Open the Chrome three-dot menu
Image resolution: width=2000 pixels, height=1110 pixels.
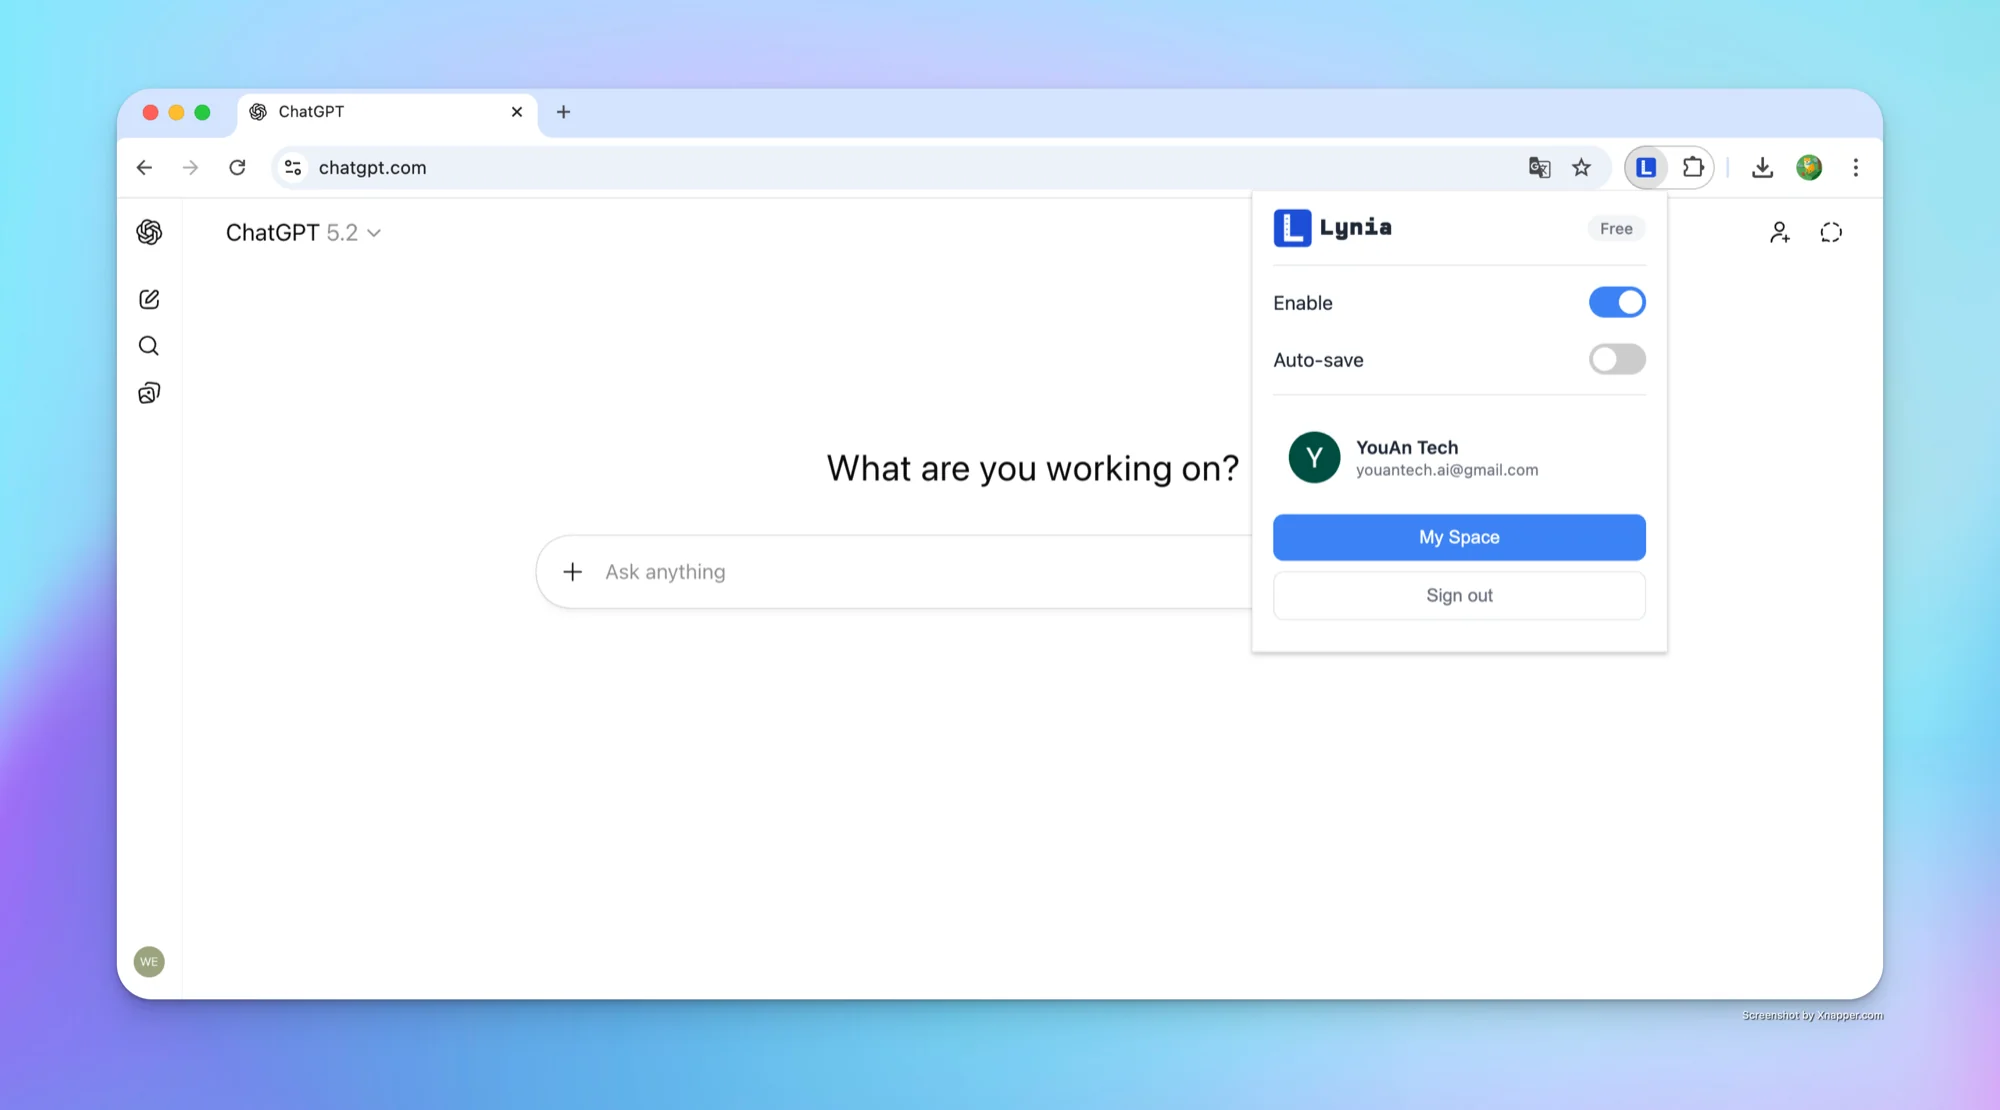[1855, 167]
